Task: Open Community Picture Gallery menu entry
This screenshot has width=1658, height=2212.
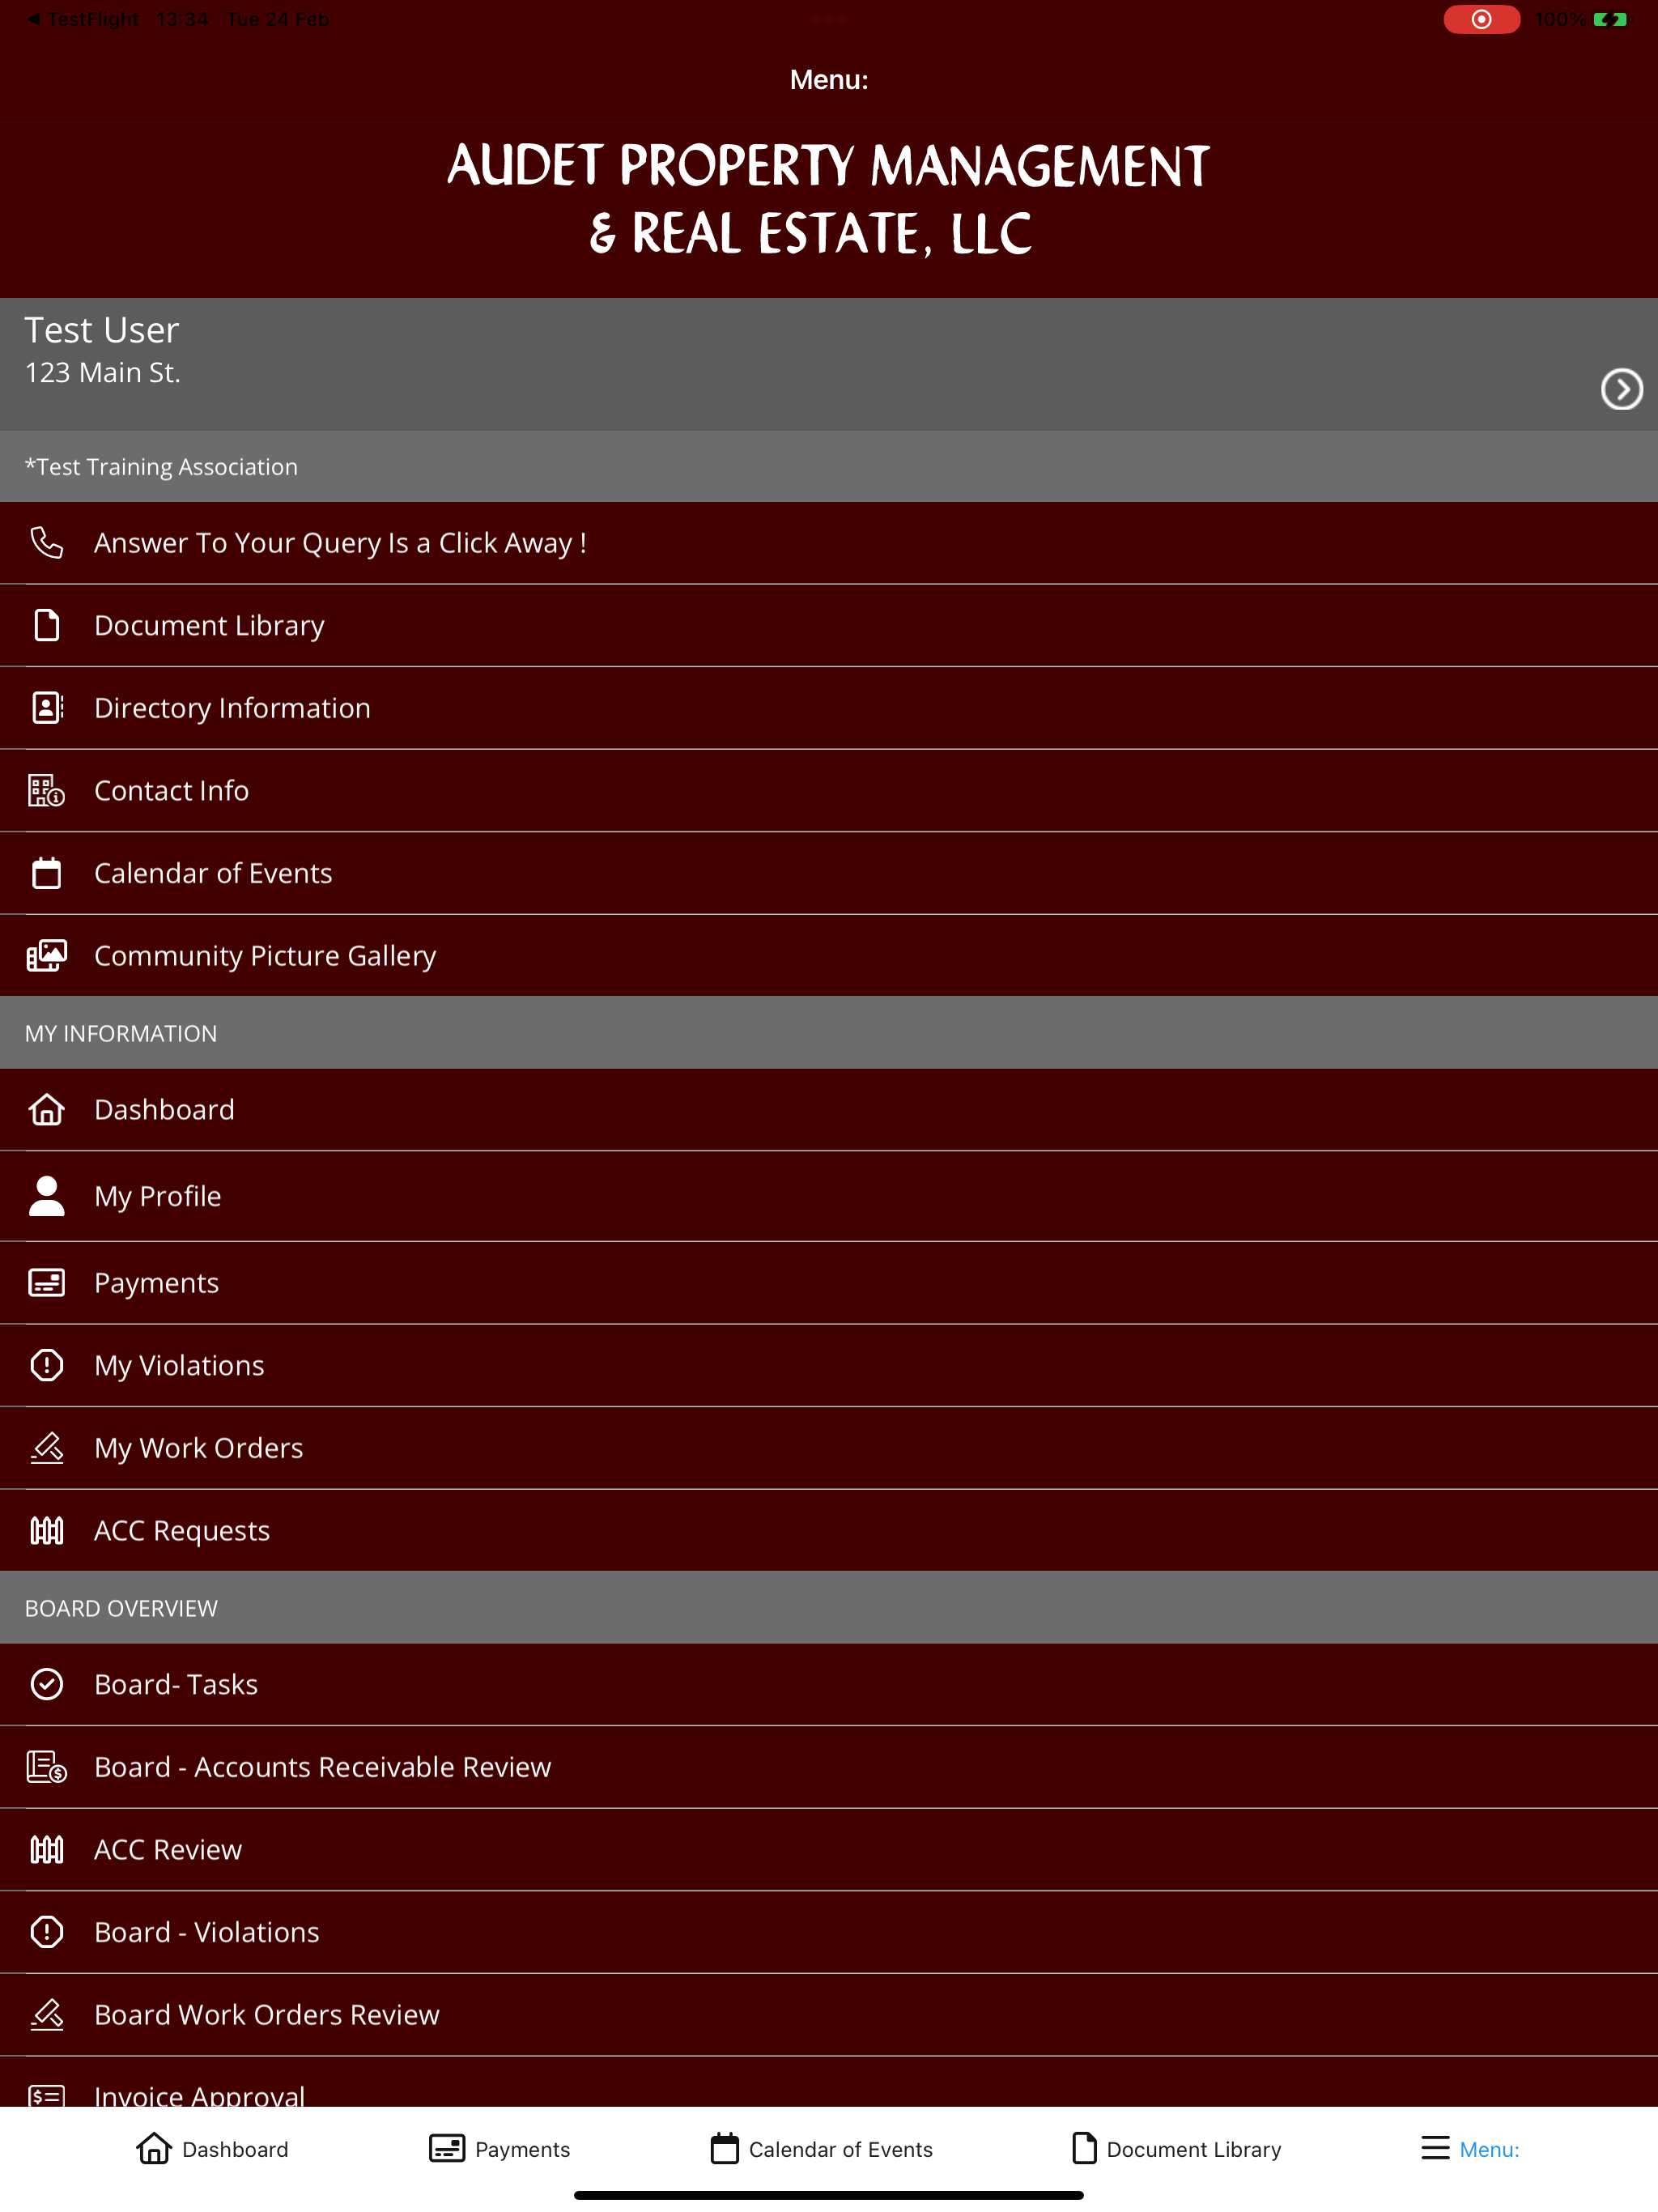Action: tap(829, 956)
